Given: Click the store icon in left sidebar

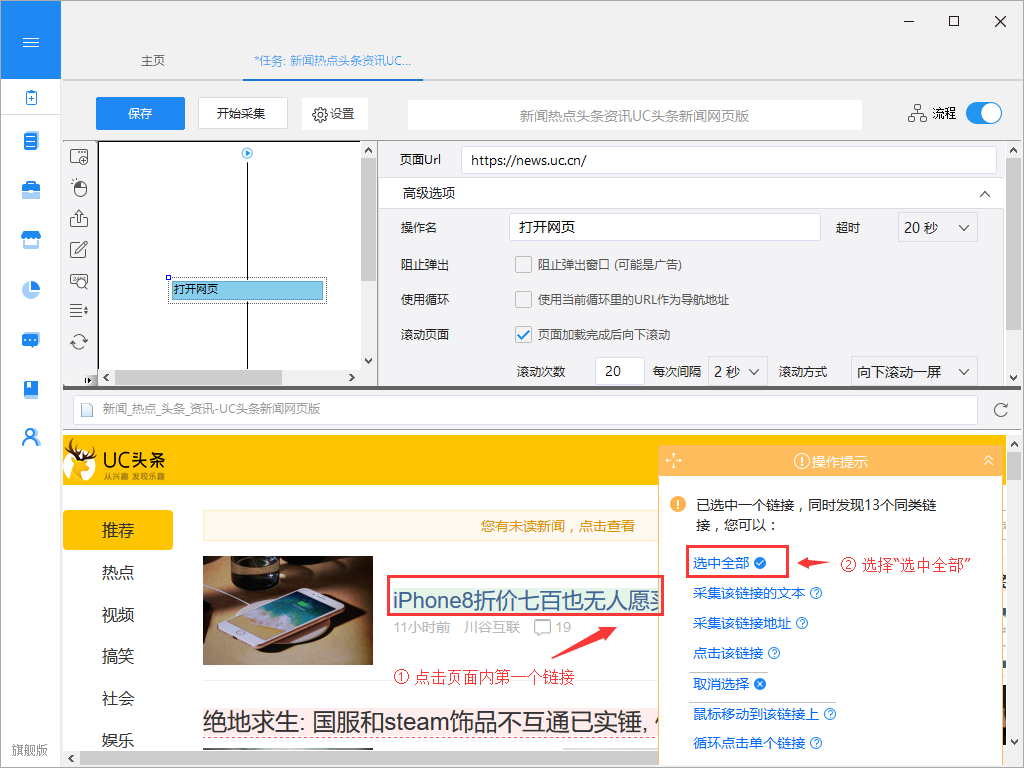Looking at the screenshot, I should (31, 240).
